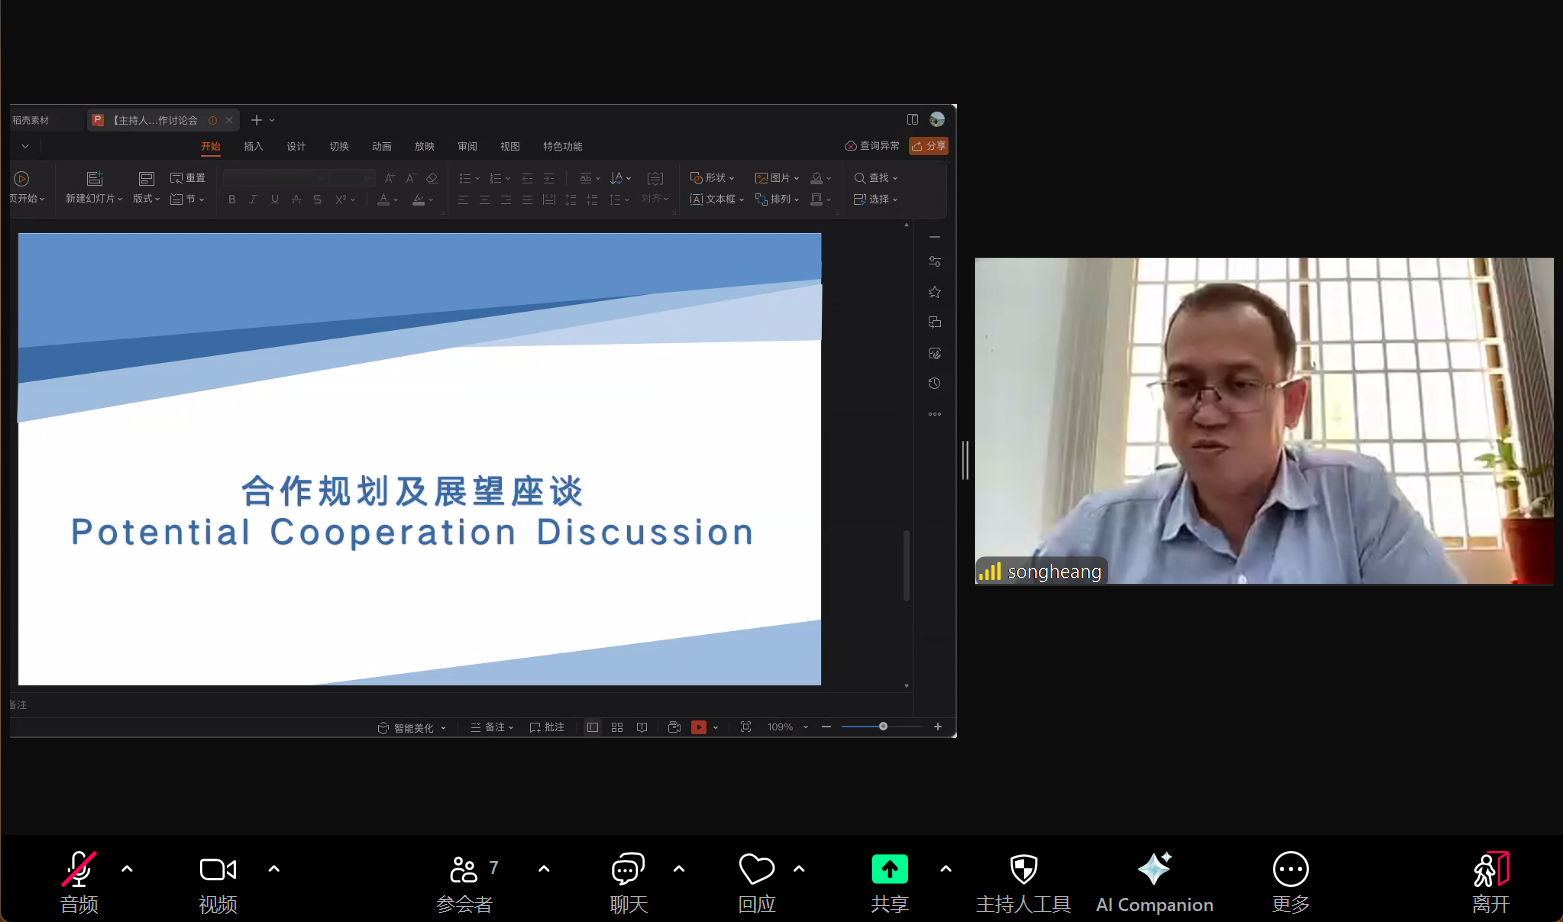The height and width of the screenshot is (922, 1563).
Task: Open 主持人工具 host tools shield
Action: tap(1023, 870)
